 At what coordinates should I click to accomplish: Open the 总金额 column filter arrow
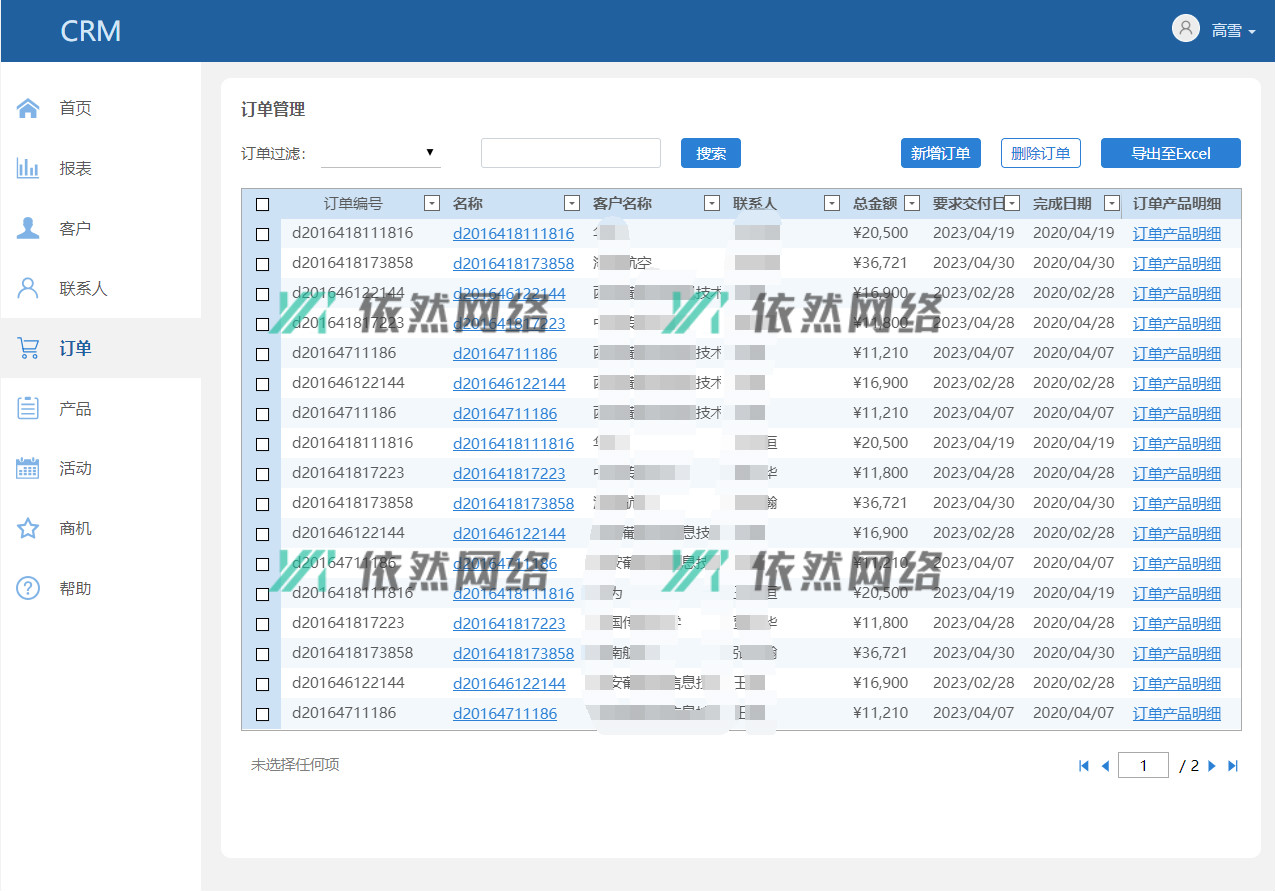[x=911, y=204]
